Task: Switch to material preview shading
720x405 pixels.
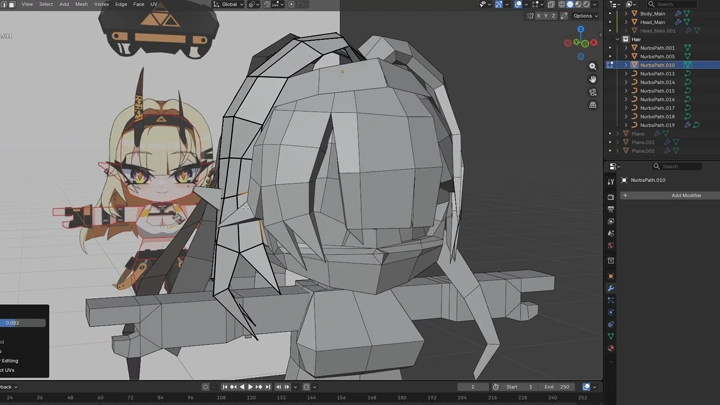Action: (x=578, y=4)
